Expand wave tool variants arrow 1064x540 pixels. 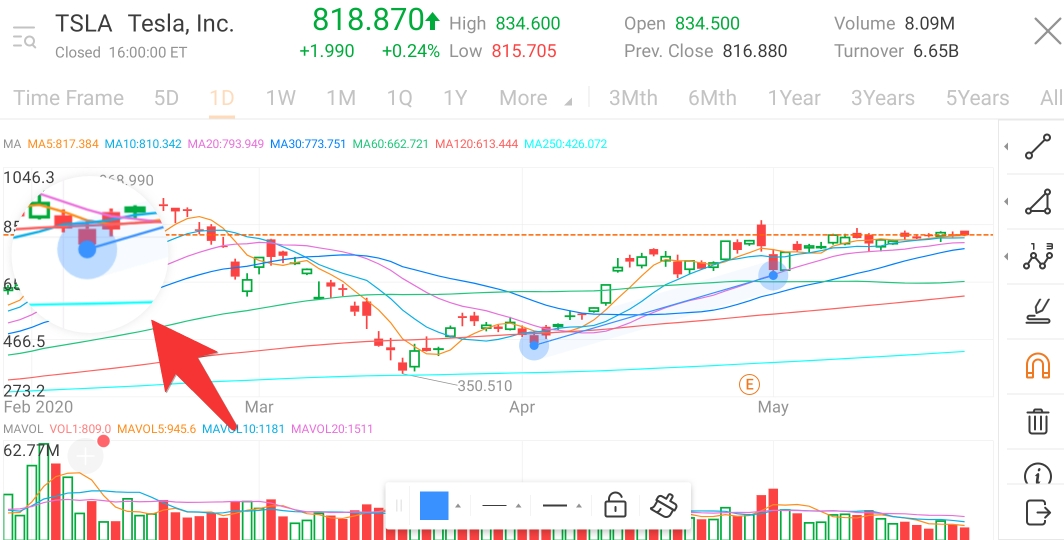click(x=1006, y=256)
